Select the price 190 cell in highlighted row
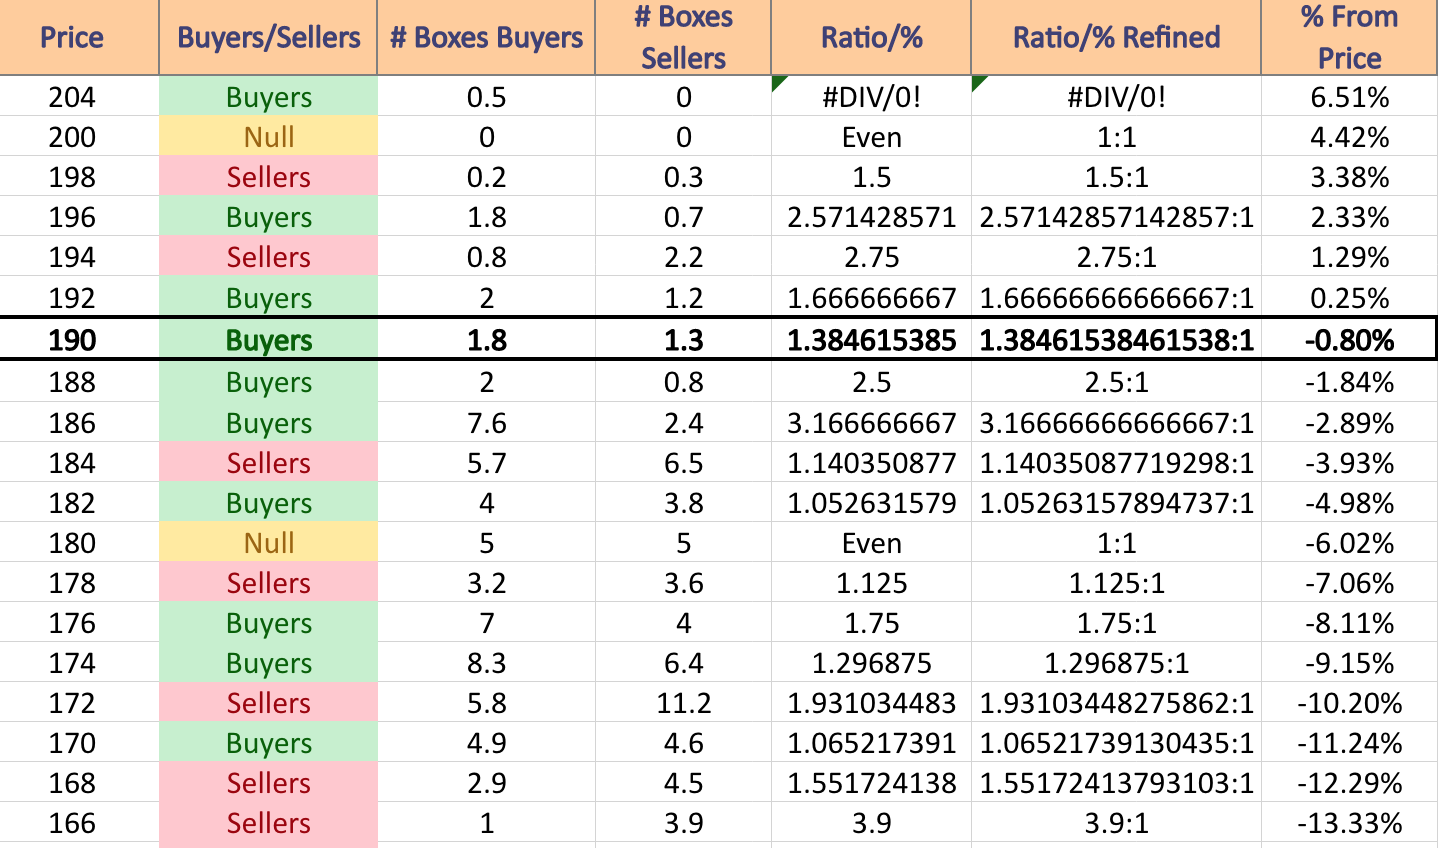 [x=72, y=339]
